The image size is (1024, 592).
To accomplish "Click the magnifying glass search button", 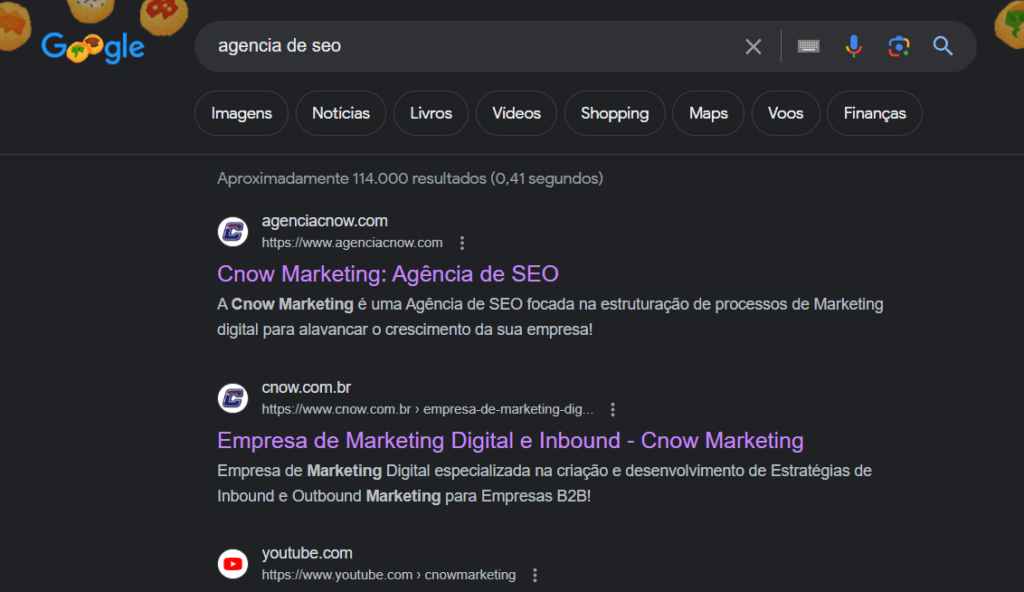I will 942,46.
